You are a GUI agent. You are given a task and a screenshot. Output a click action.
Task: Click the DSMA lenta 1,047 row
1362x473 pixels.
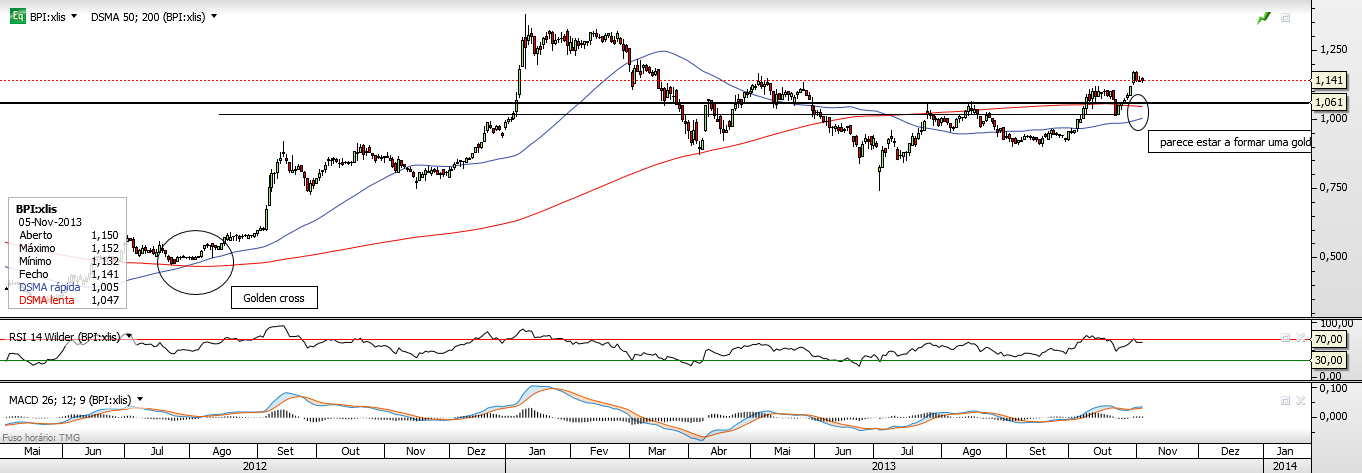click(x=68, y=299)
